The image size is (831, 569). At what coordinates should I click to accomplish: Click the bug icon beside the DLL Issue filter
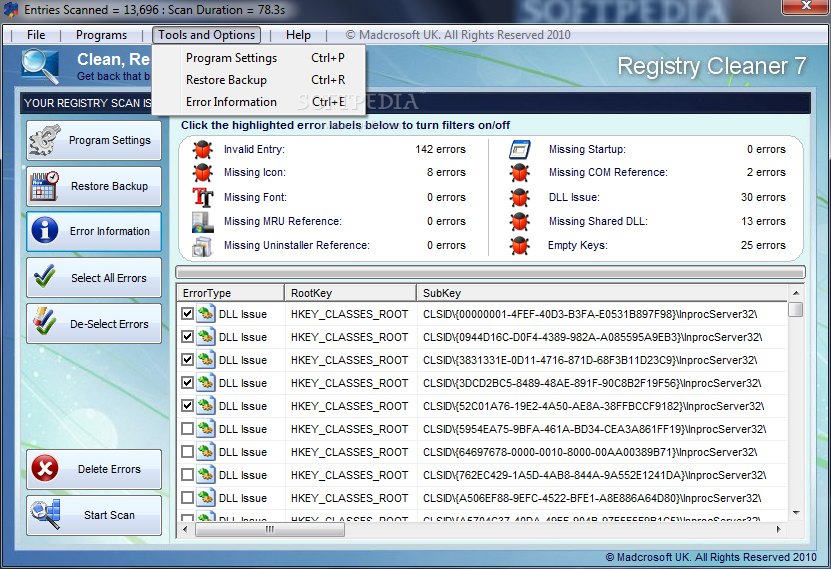click(520, 197)
